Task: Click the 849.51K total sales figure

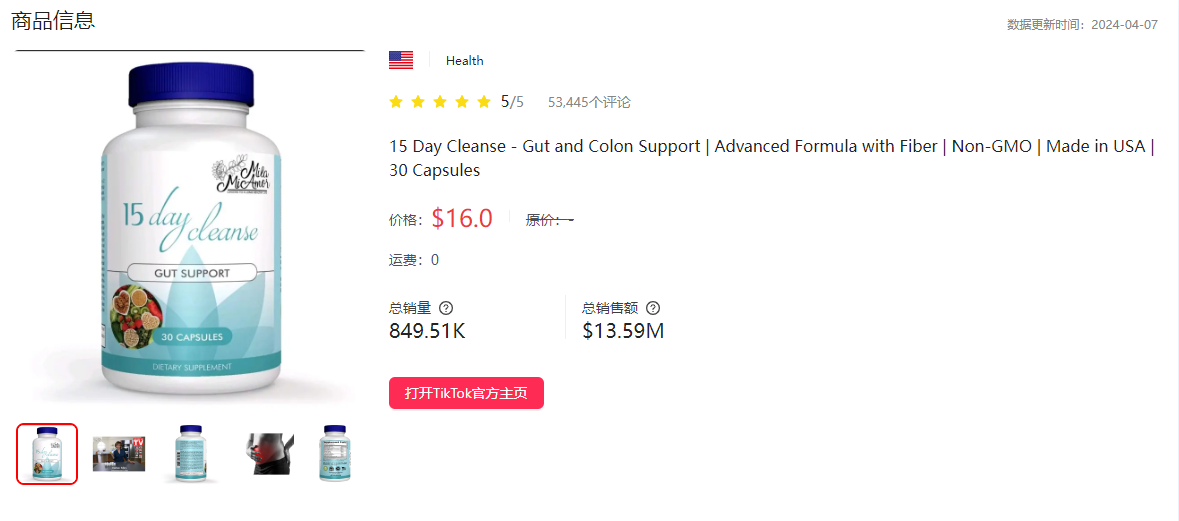Action: pyautogui.click(x=427, y=331)
